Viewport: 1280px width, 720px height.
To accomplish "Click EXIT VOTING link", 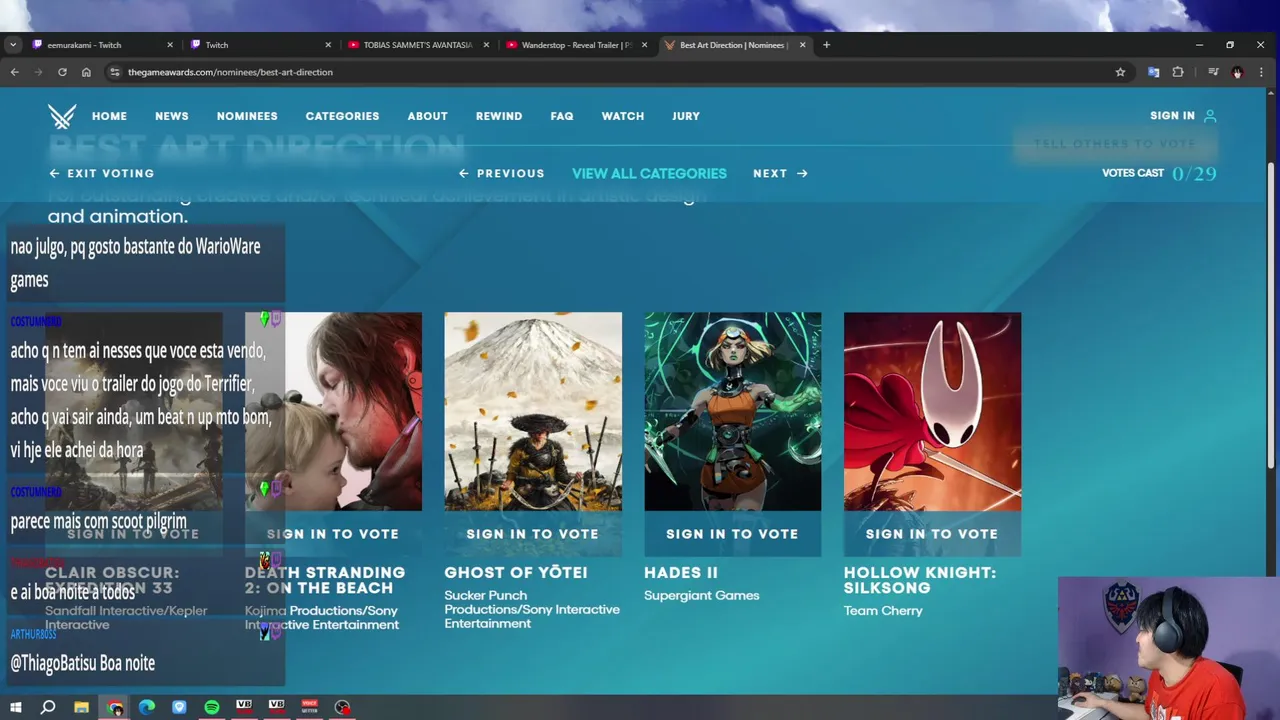I will pyautogui.click(x=102, y=173).
